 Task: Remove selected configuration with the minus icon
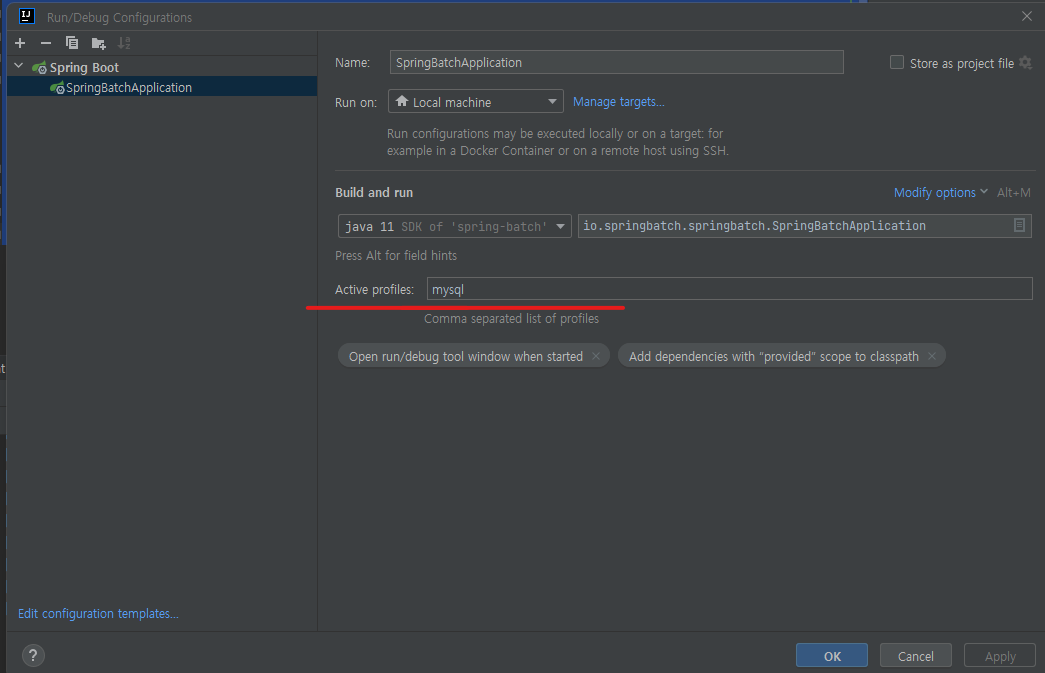(x=45, y=43)
